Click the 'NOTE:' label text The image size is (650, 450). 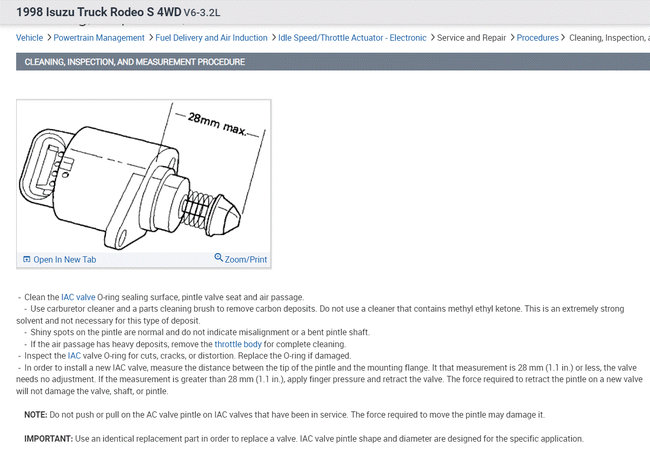coord(36,415)
